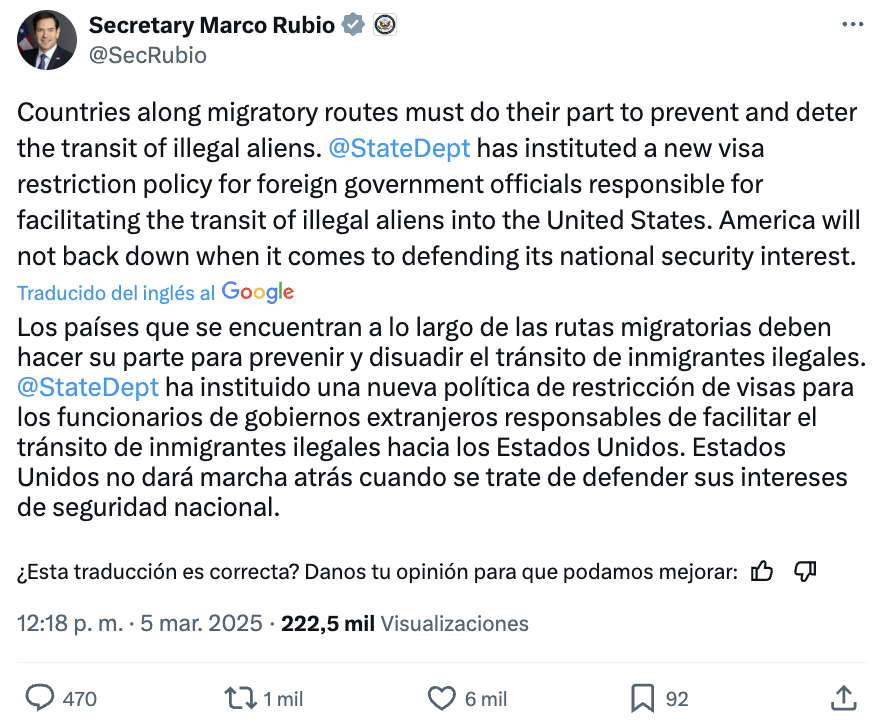Open @StateDept mention in English text
This screenshot has width=887, height=722.
399,148
